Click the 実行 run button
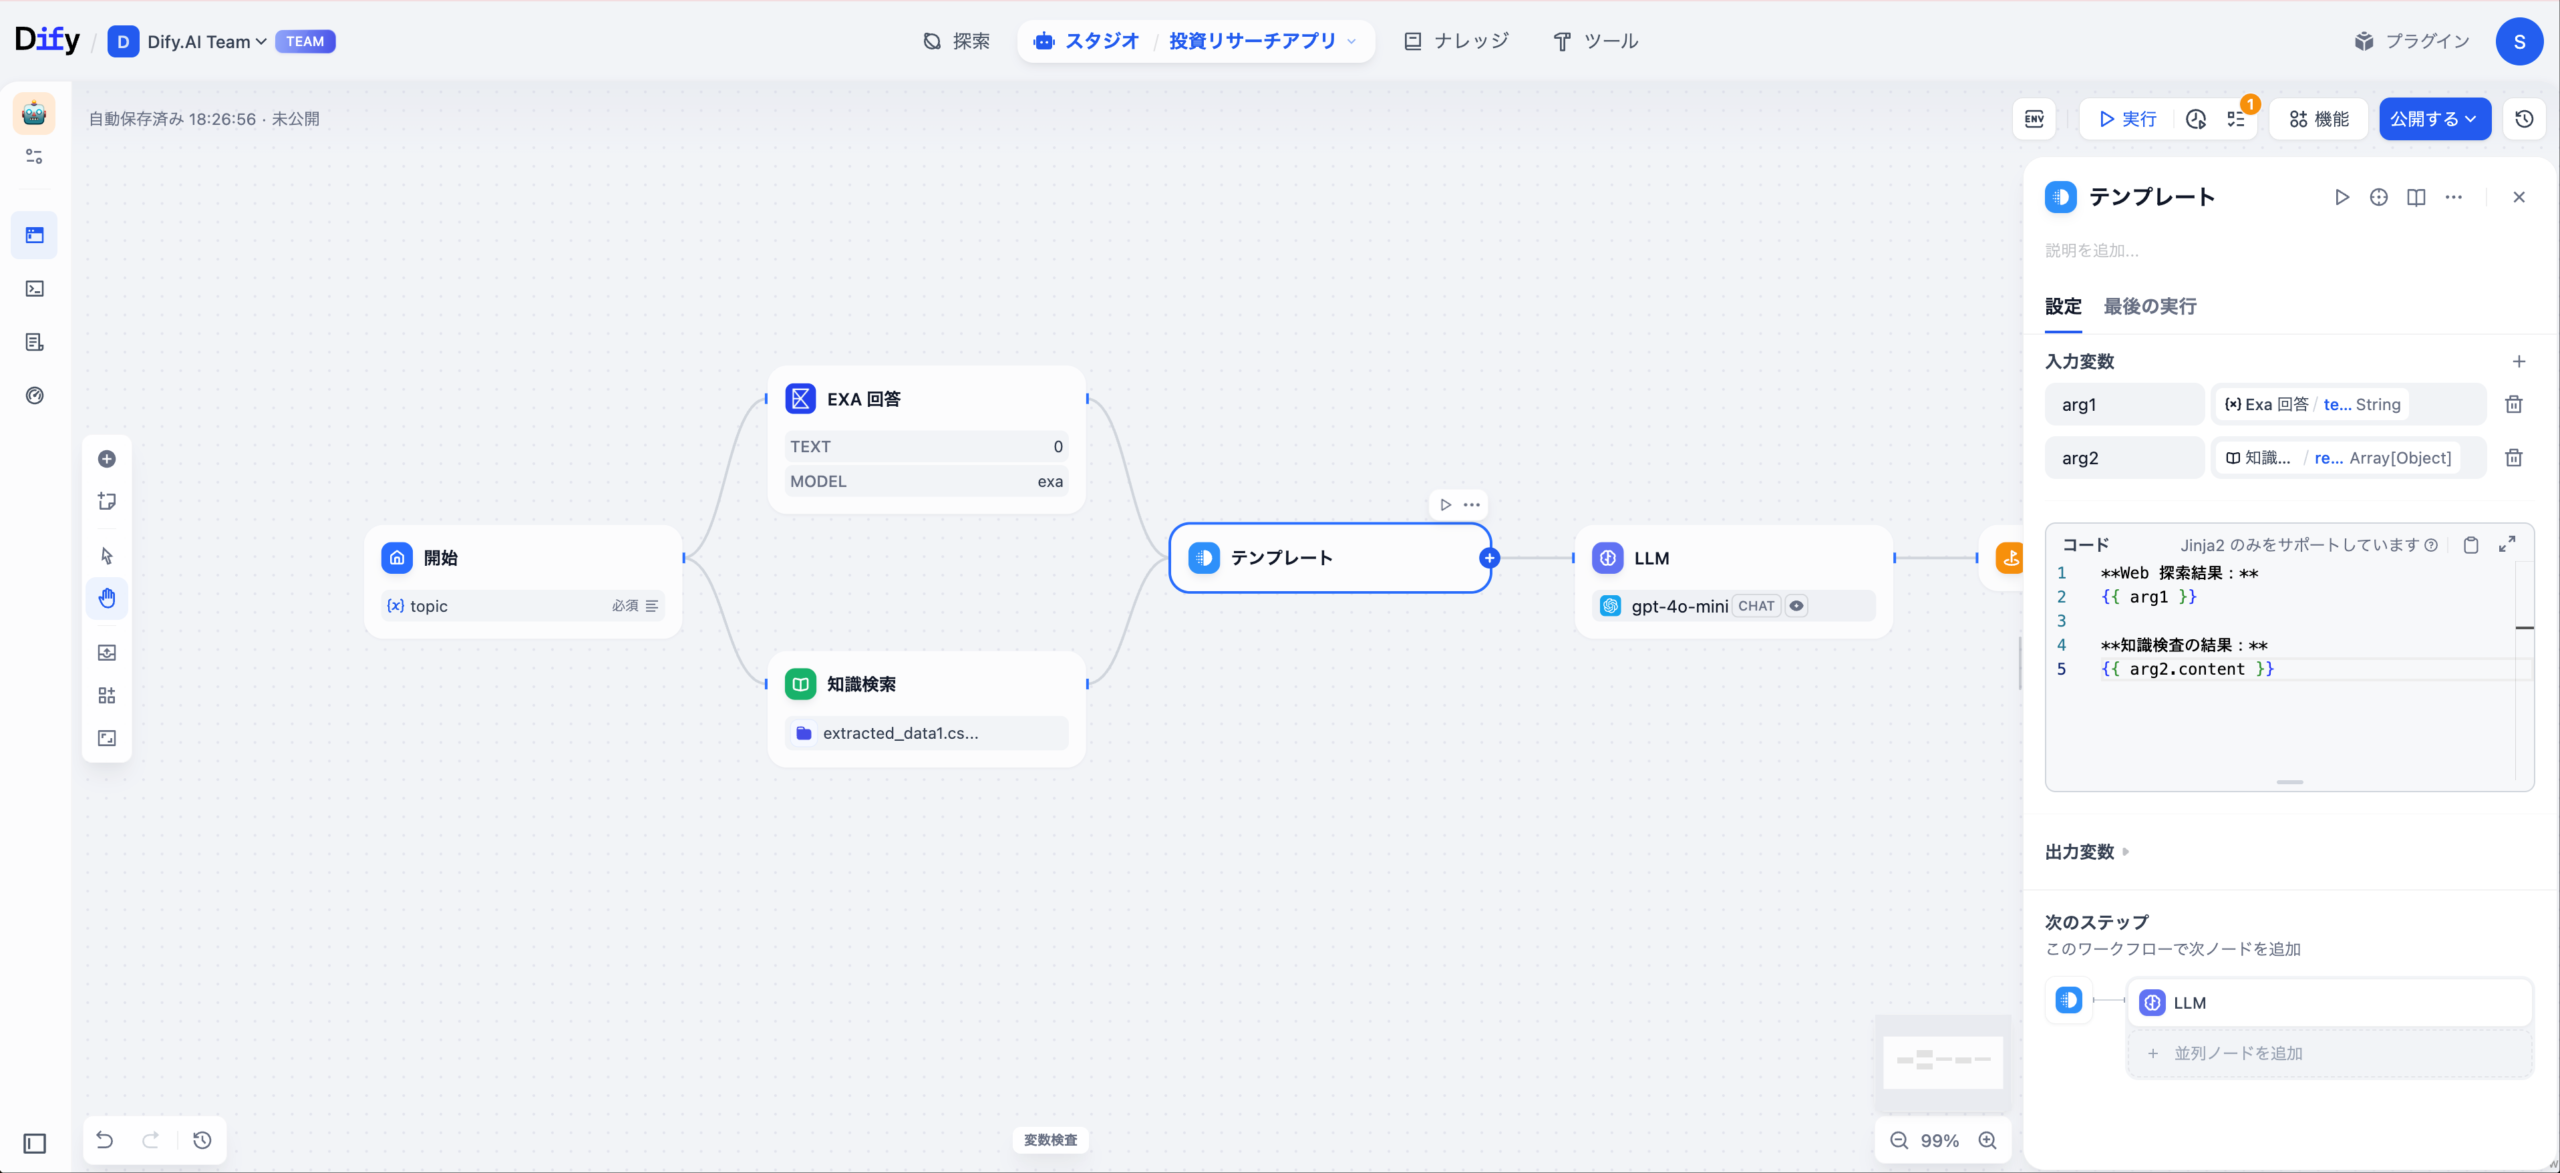Viewport: 2560px width, 1173px height. click(2128, 119)
